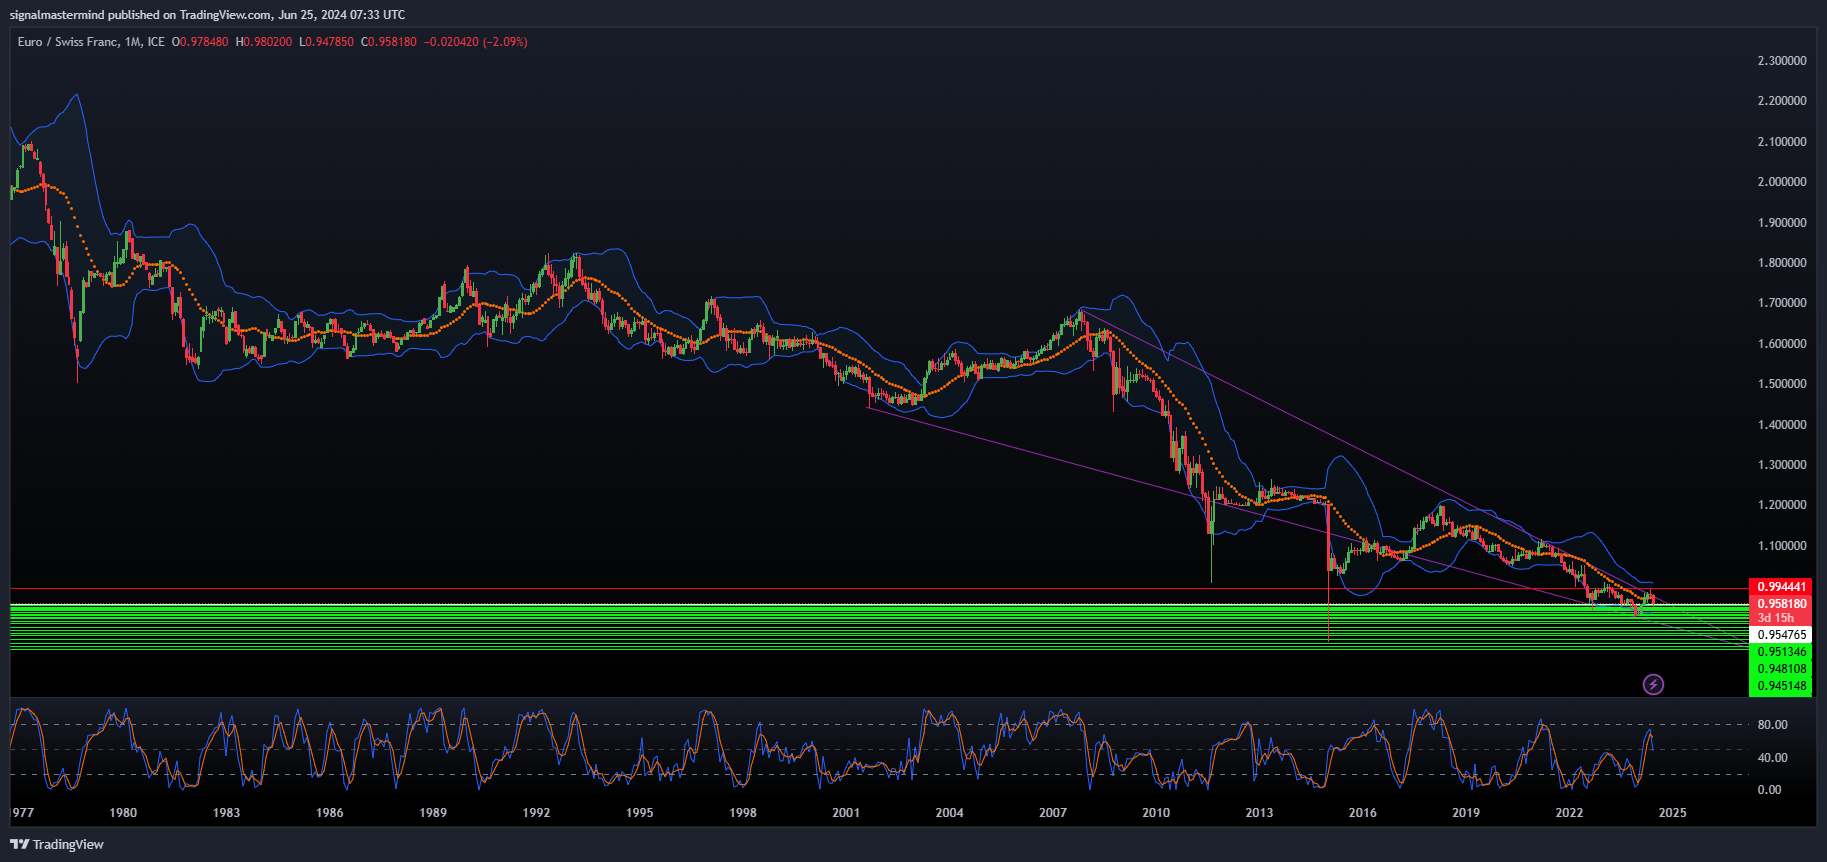1827x862 pixels.
Task: Click the publisher line starting with signalmastermind
Action: (207, 14)
